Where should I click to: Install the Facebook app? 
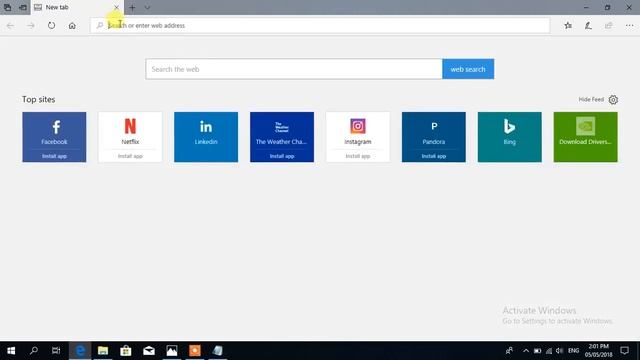pyautogui.click(x=54, y=156)
